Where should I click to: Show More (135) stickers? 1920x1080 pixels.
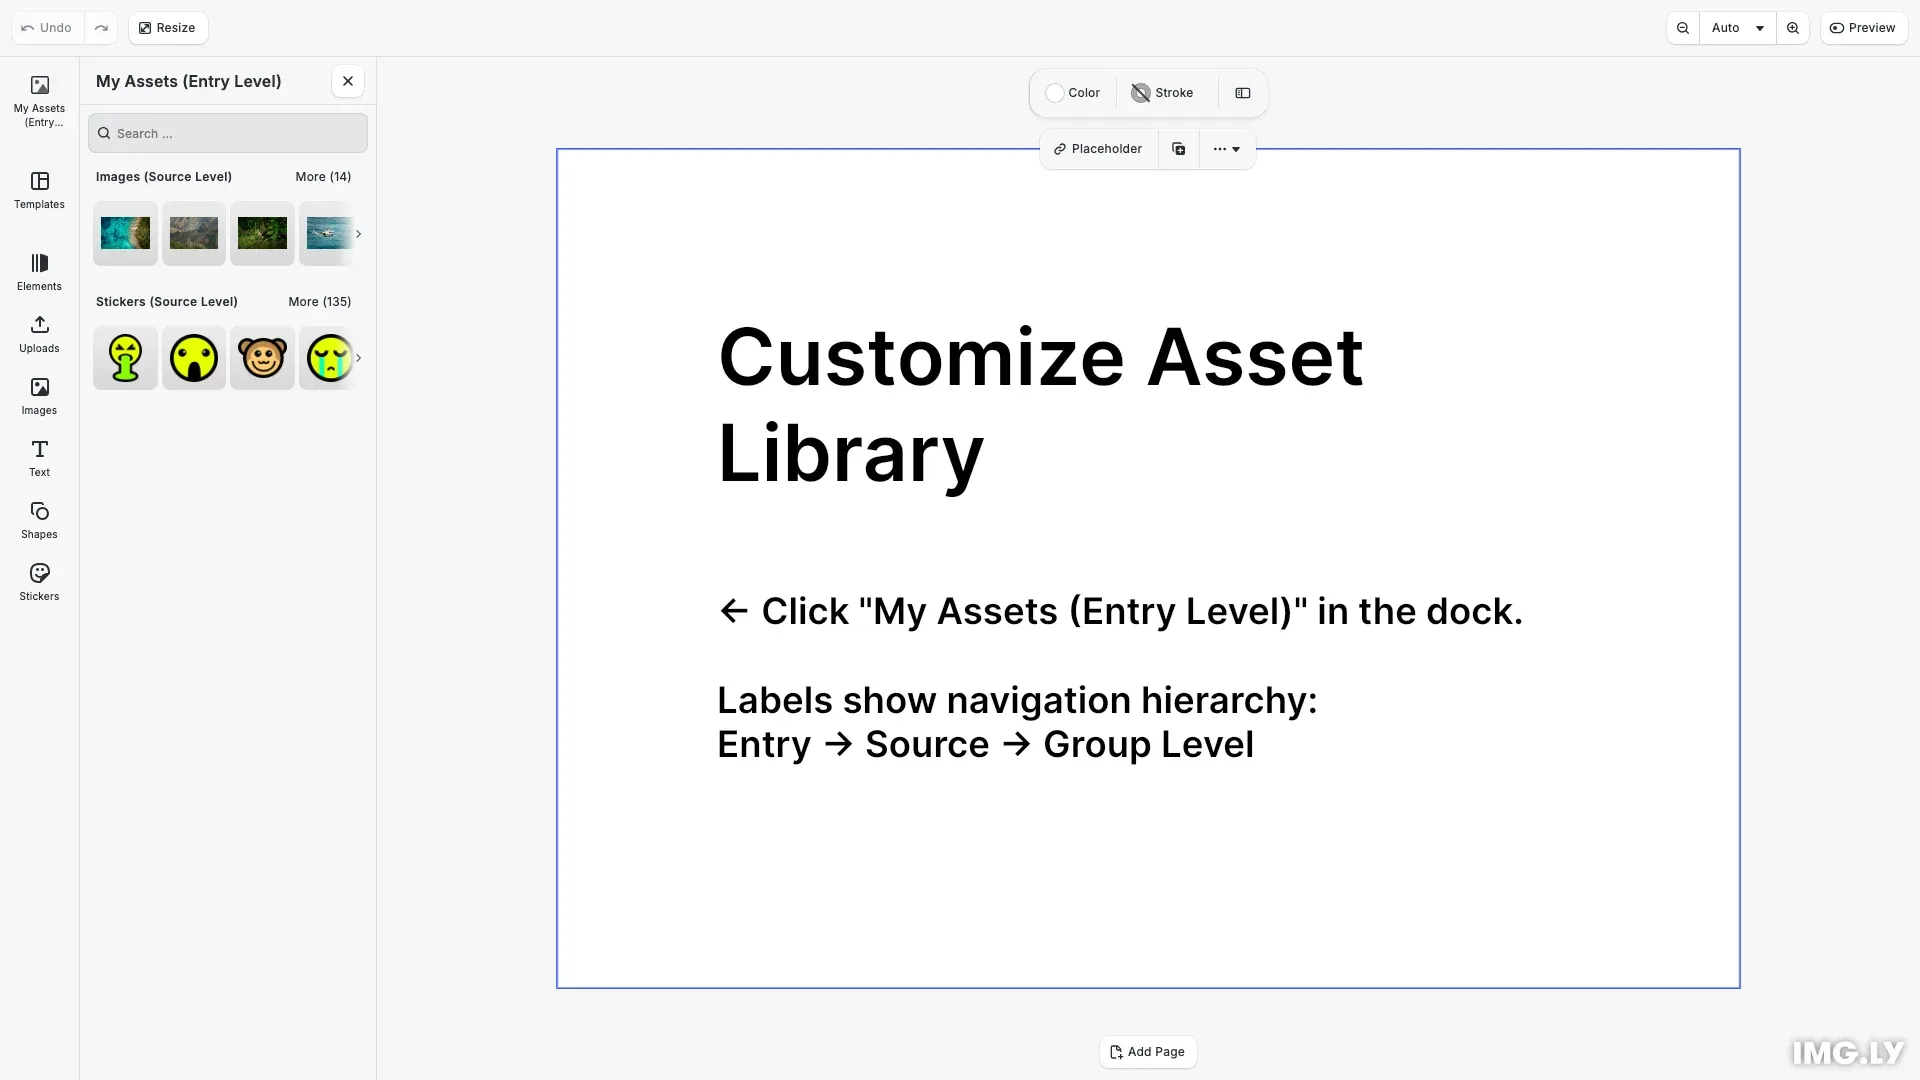(x=319, y=301)
